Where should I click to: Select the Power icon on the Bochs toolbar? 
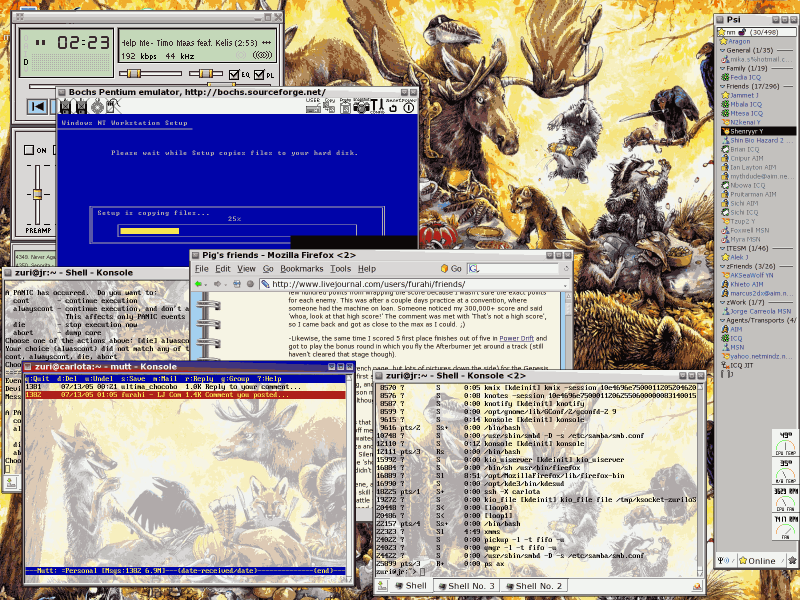(409, 108)
